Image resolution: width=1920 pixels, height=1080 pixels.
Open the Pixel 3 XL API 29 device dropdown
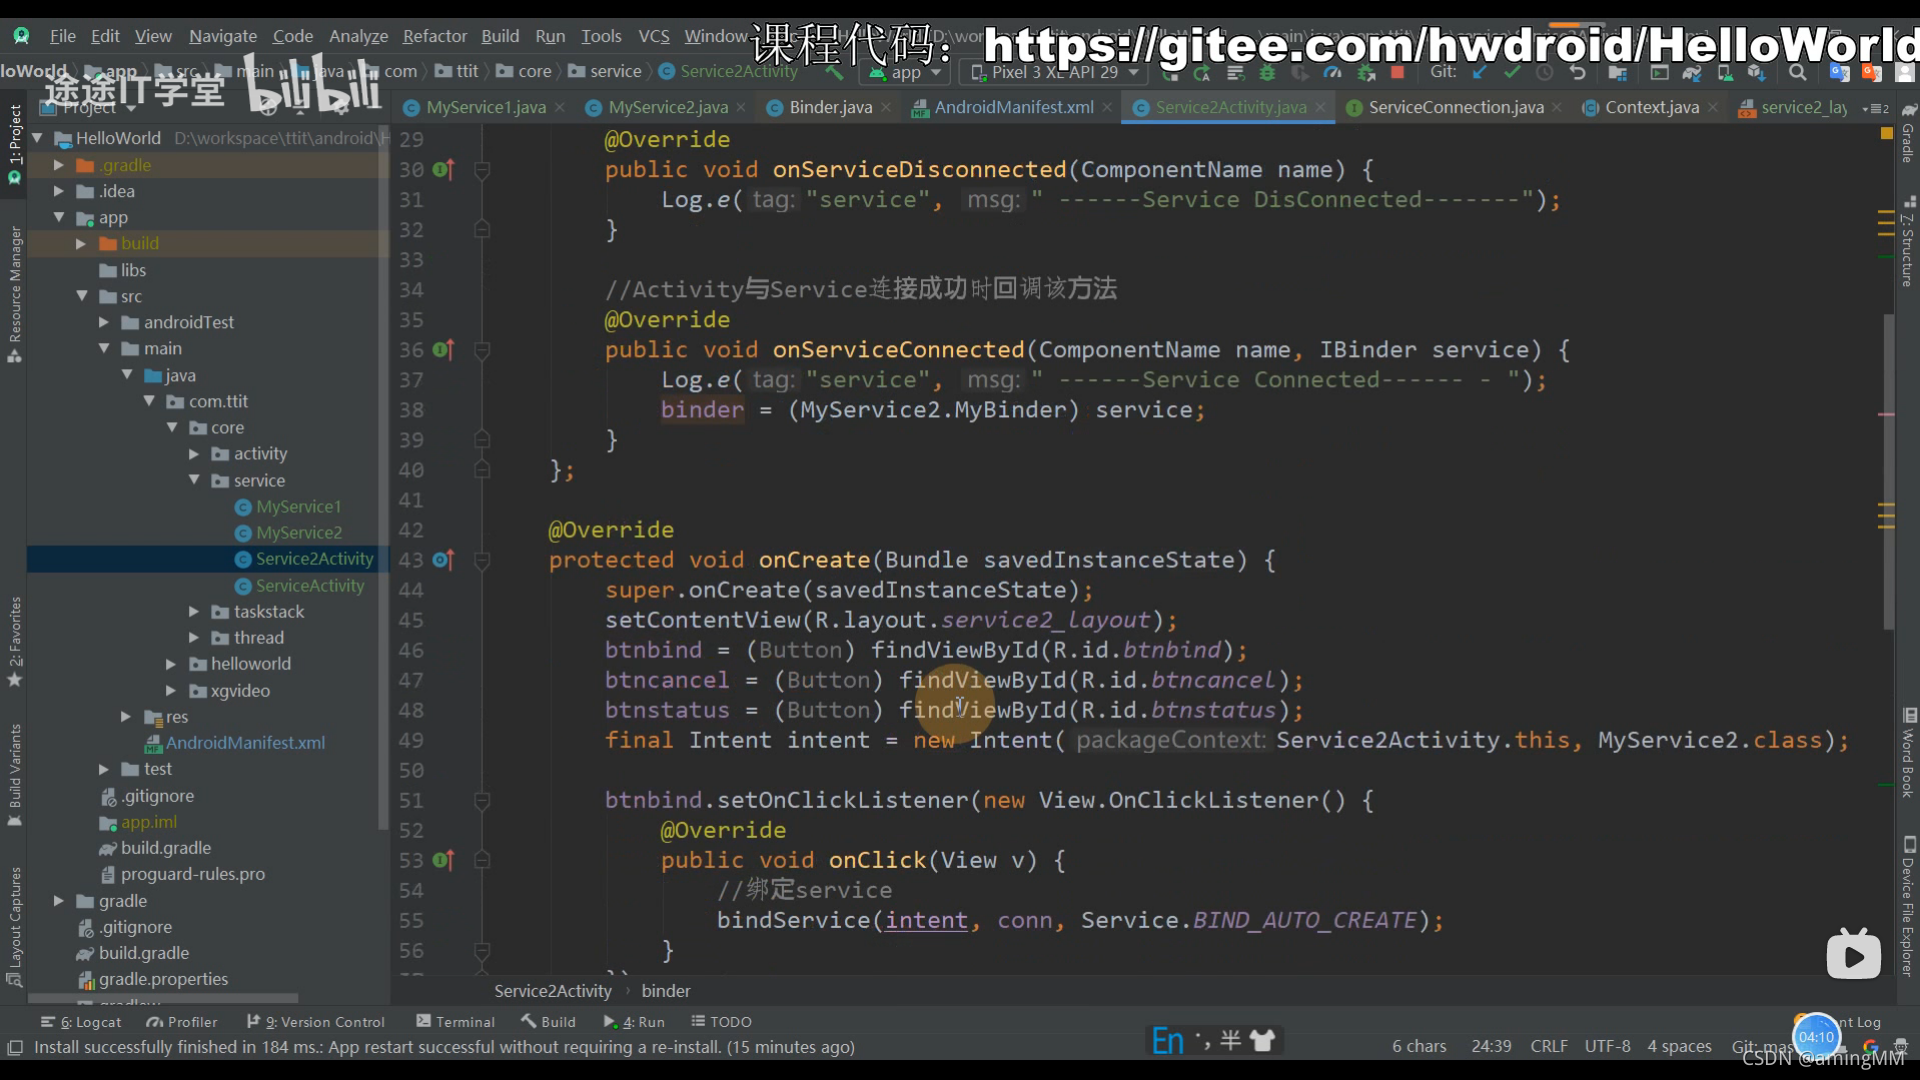click(x=1054, y=73)
